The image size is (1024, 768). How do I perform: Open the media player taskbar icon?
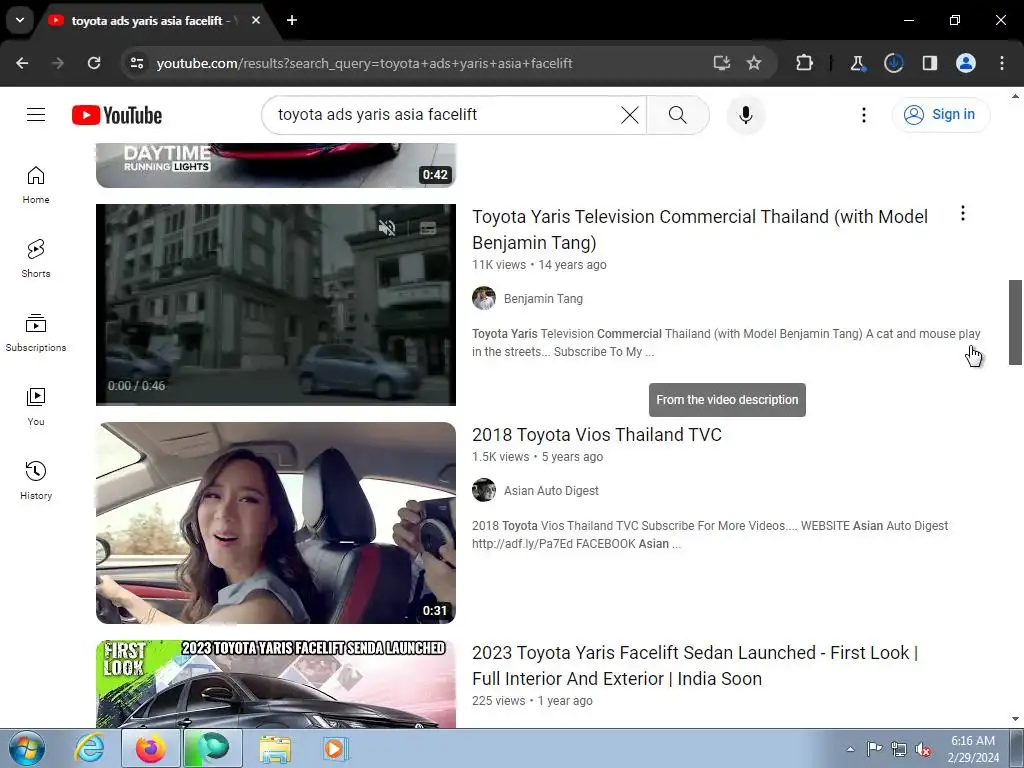[336, 748]
